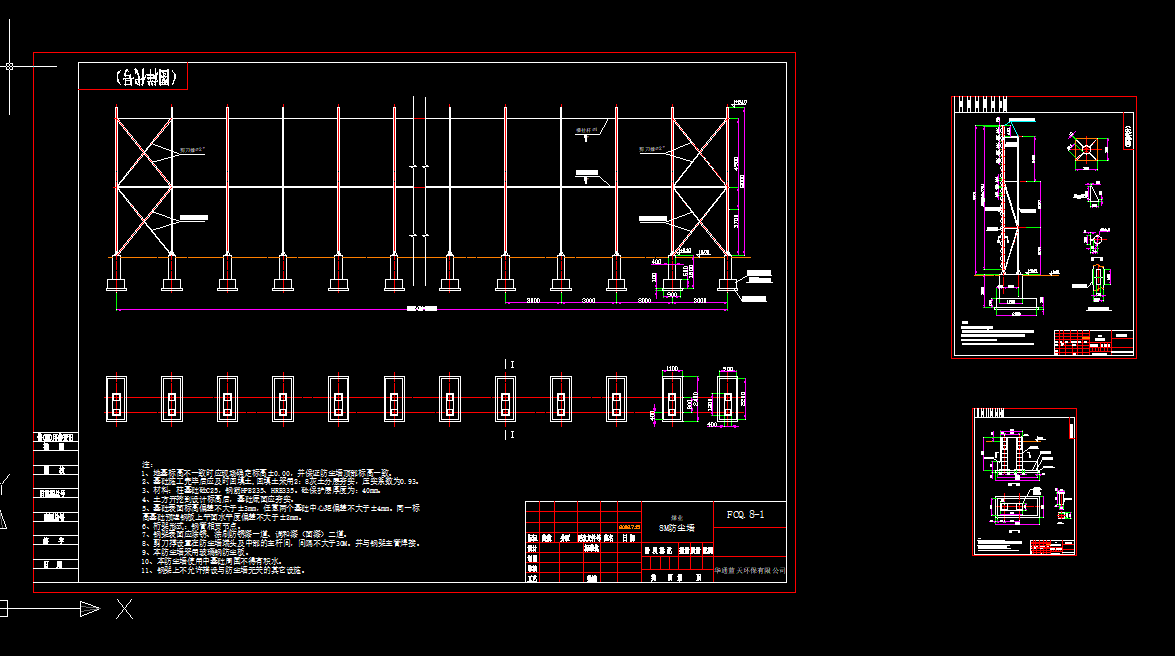Click "日期" cell in the left margin strip
Image resolution: width=1175 pixels, height=656 pixels.
(56, 565)
